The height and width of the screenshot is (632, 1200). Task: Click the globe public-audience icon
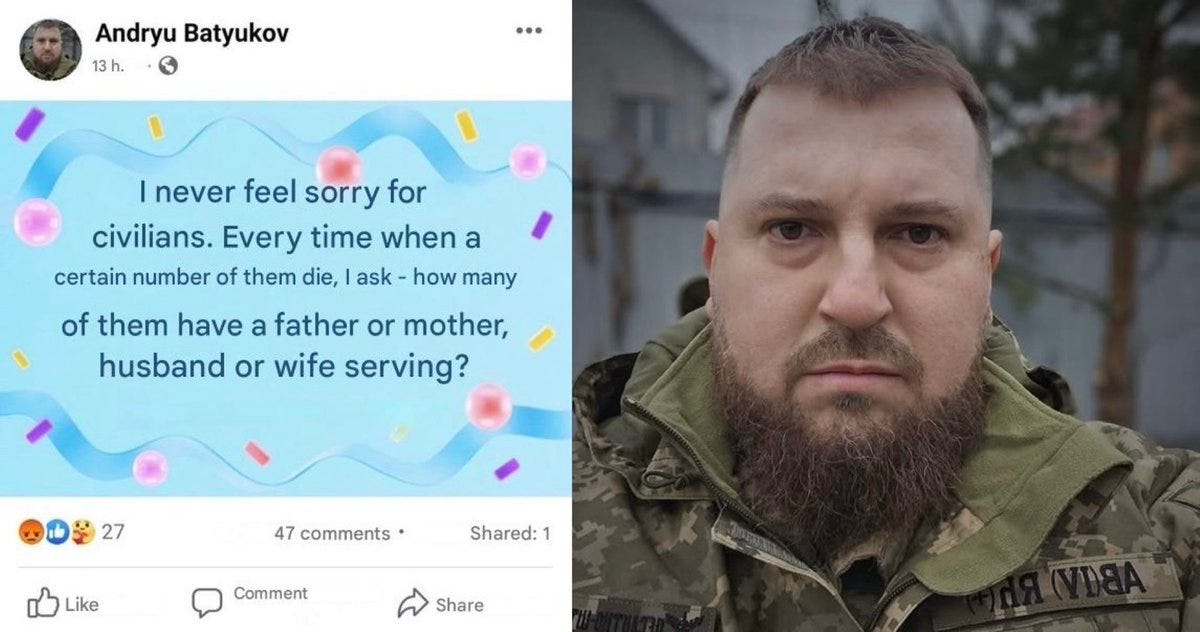(167, 66)
